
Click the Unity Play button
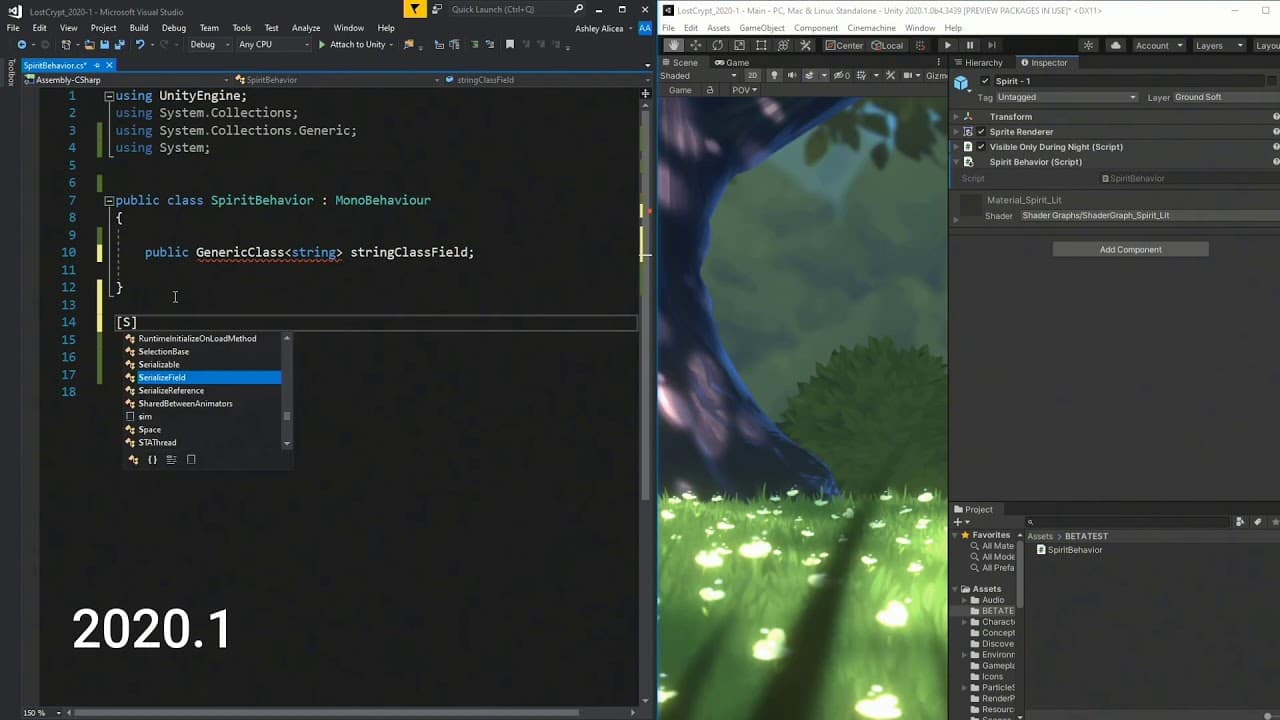coord(947,45)
